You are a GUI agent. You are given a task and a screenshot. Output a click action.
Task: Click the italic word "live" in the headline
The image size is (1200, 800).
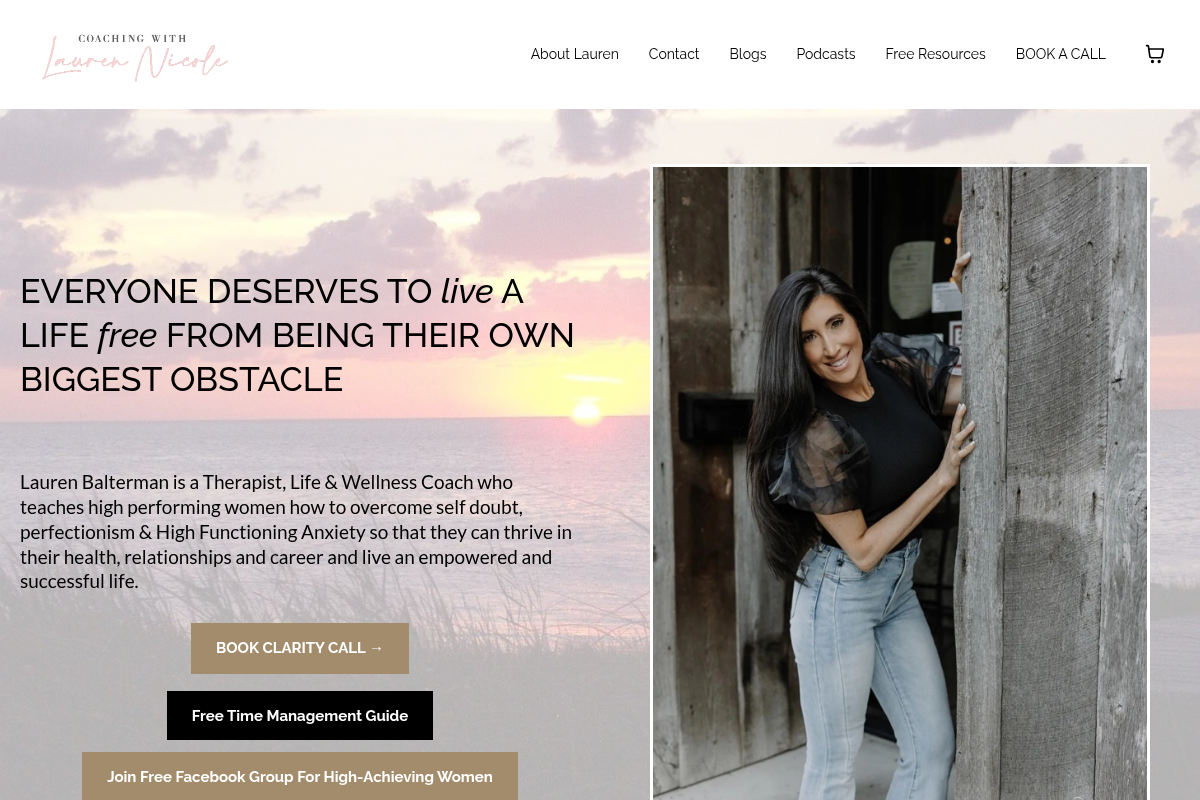[x=466, y=291]
